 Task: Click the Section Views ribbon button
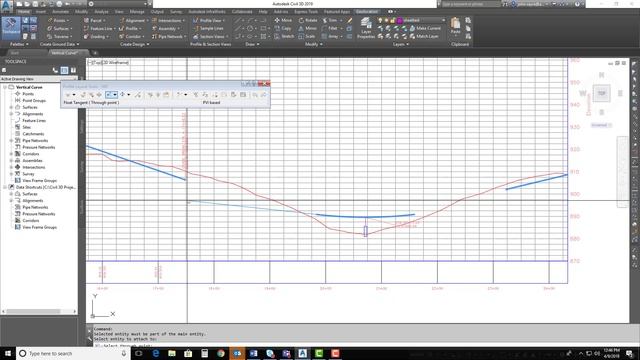click(x=211, y=37)
